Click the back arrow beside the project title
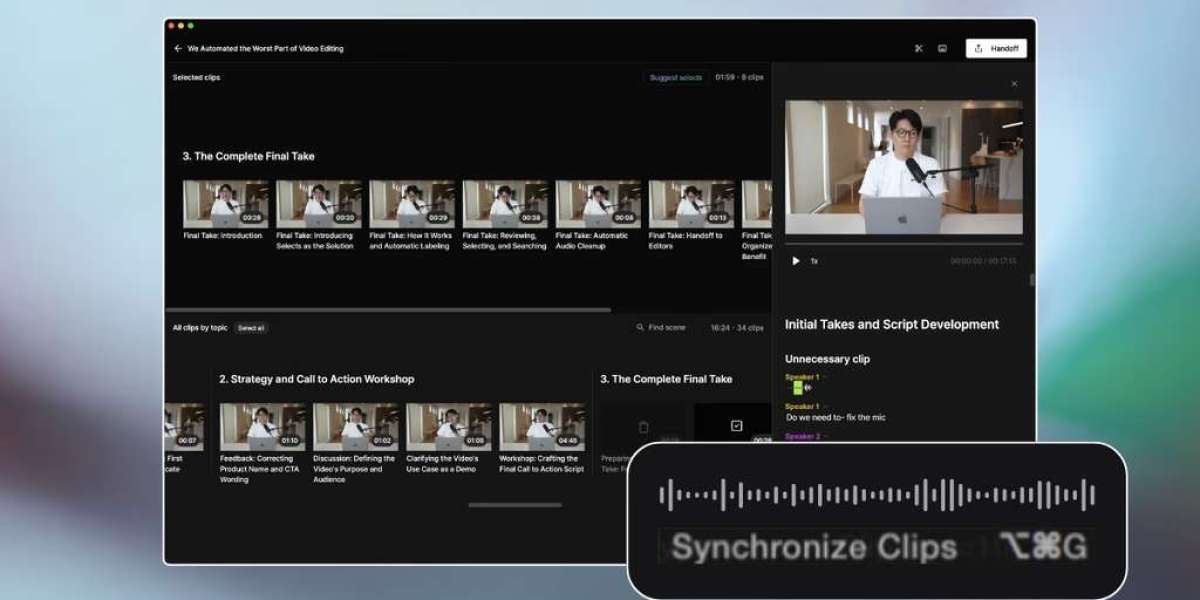Viewport: 1200px width, 600px height. click(x=178, y=48)
